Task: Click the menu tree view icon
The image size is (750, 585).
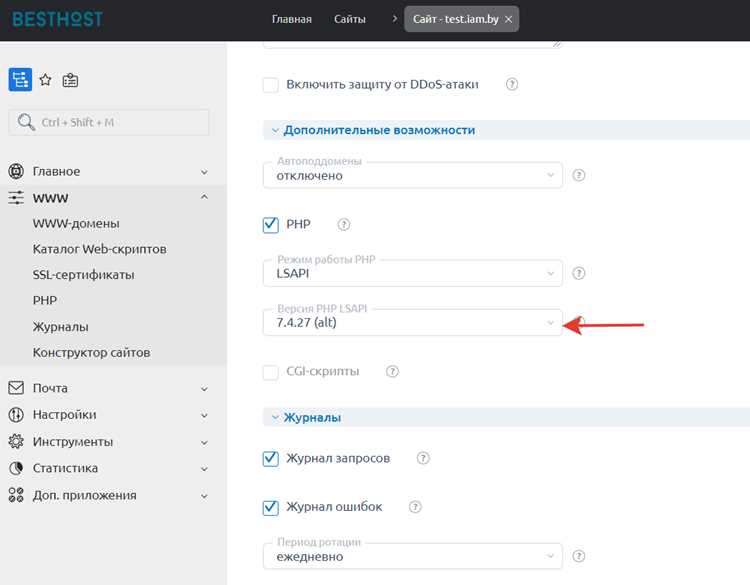Action: tap(20, 79)
